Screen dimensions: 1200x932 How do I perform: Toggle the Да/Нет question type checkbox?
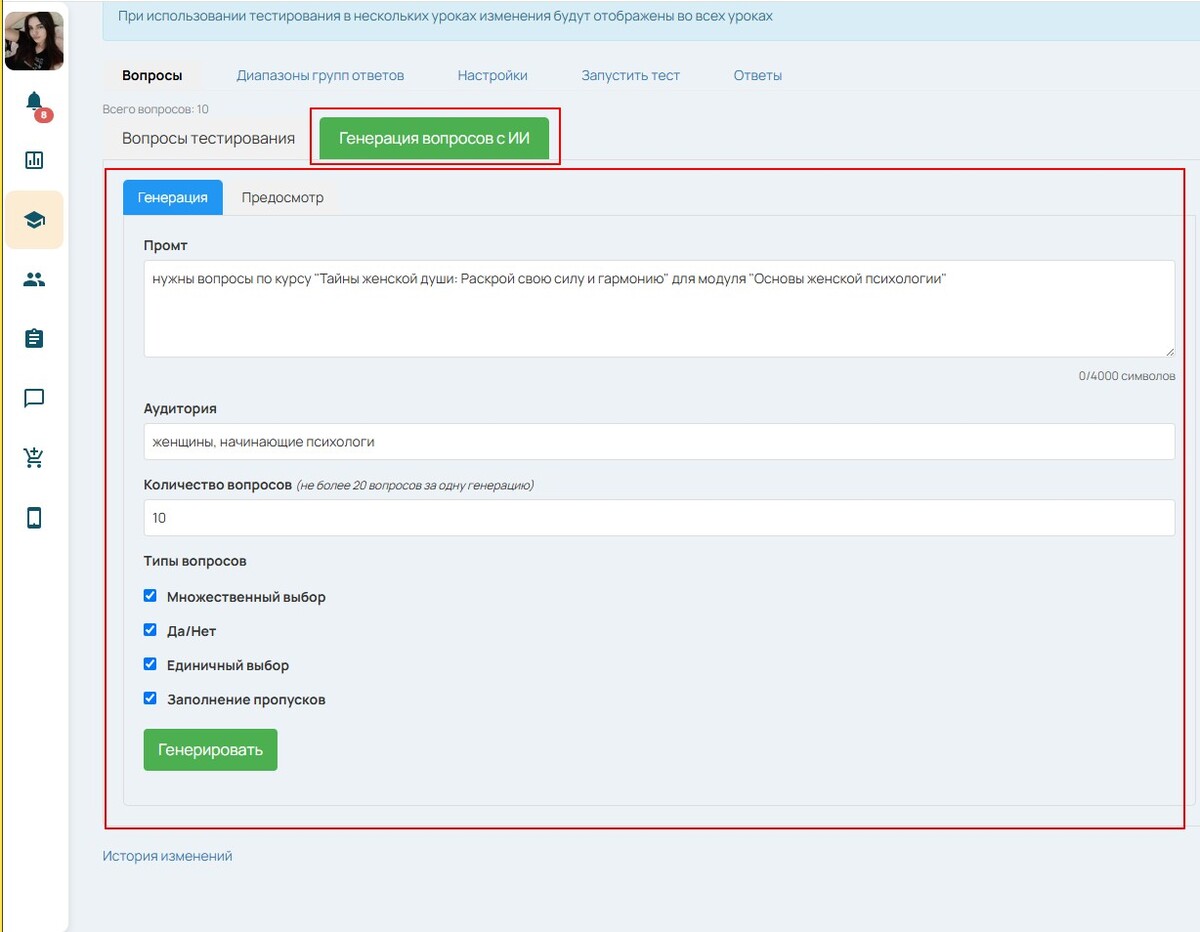click(x=150, y=630)
